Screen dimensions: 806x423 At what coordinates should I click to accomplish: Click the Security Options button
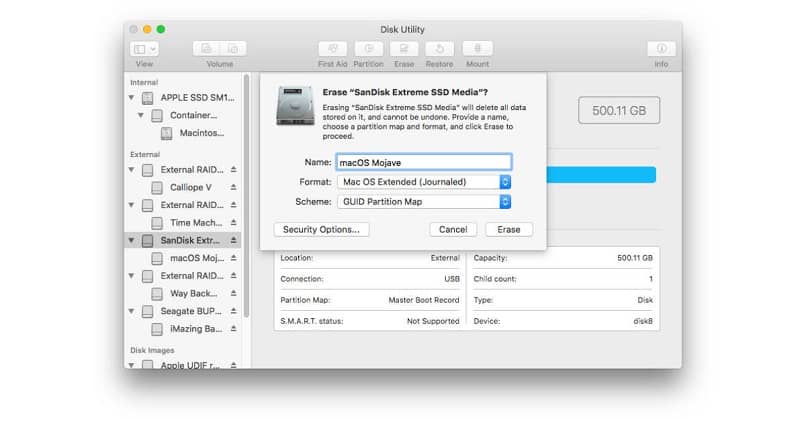[x=321, y=229]
